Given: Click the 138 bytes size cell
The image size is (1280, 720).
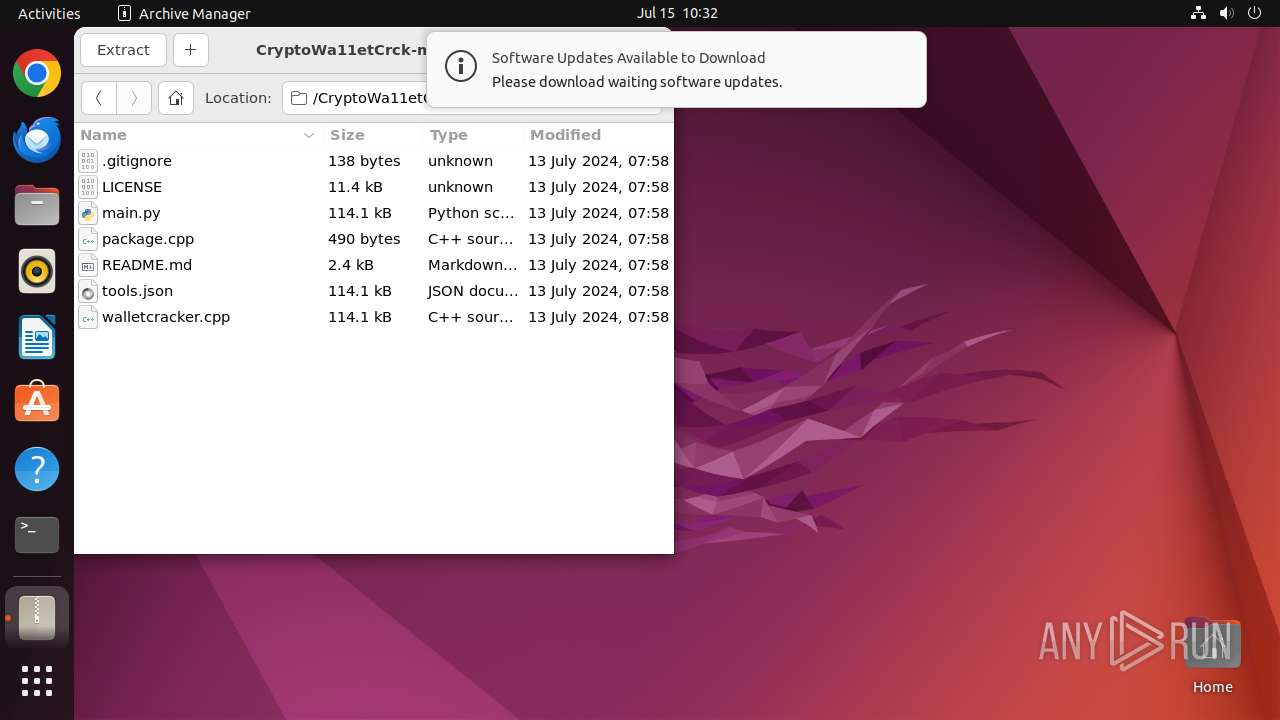Looking at the screenshot, I should tap(364, 161).
